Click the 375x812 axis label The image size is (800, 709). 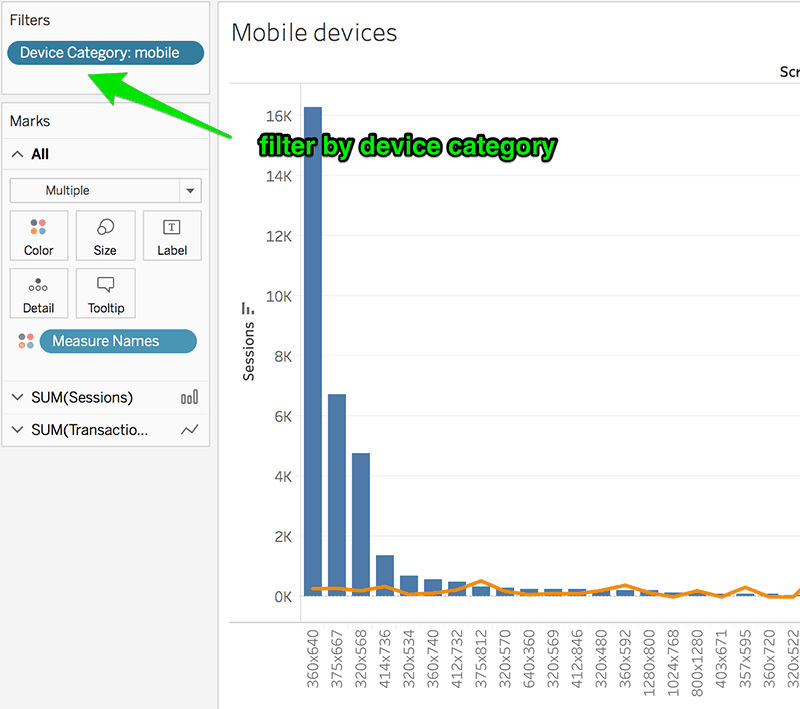tap(481, 659)
